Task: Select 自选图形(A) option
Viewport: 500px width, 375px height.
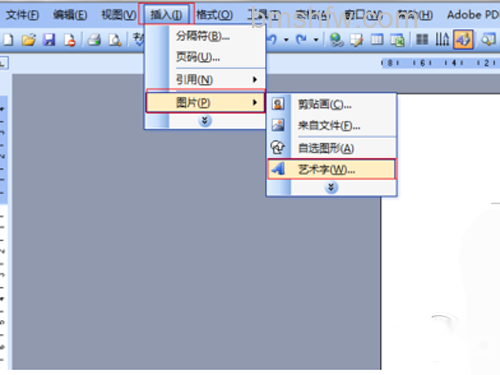Action: (x=332, y=148)
